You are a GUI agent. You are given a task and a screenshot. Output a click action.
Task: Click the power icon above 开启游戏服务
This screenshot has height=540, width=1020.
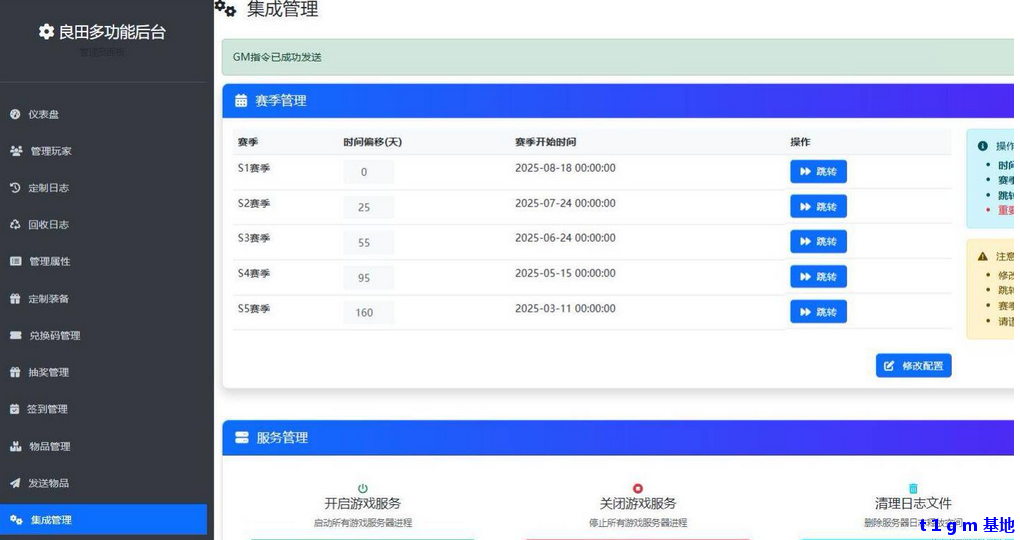[362, 488]
